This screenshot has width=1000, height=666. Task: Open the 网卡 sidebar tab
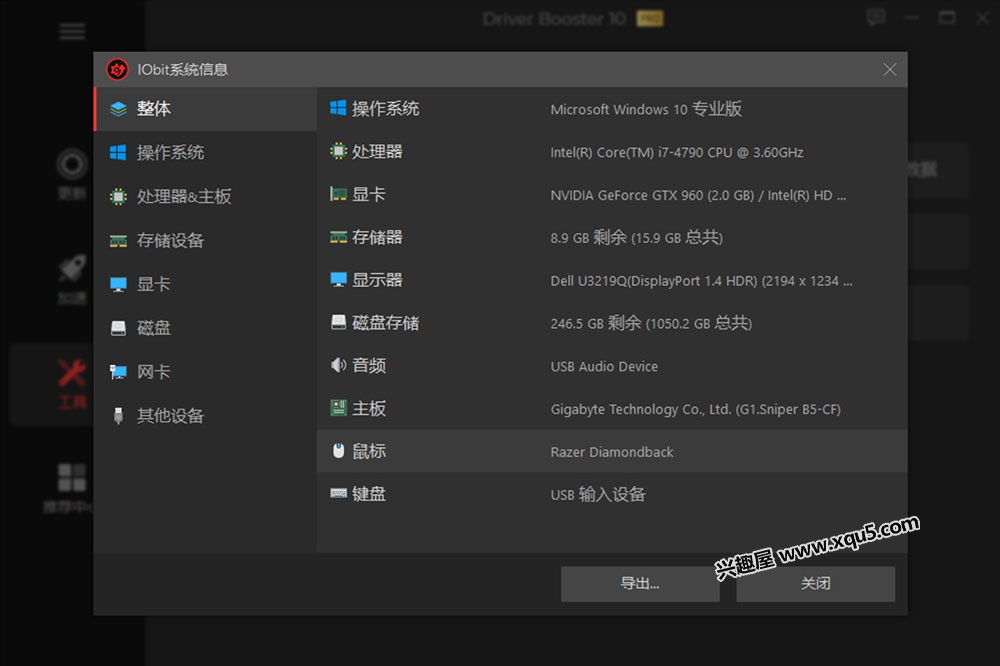[205, 372]
